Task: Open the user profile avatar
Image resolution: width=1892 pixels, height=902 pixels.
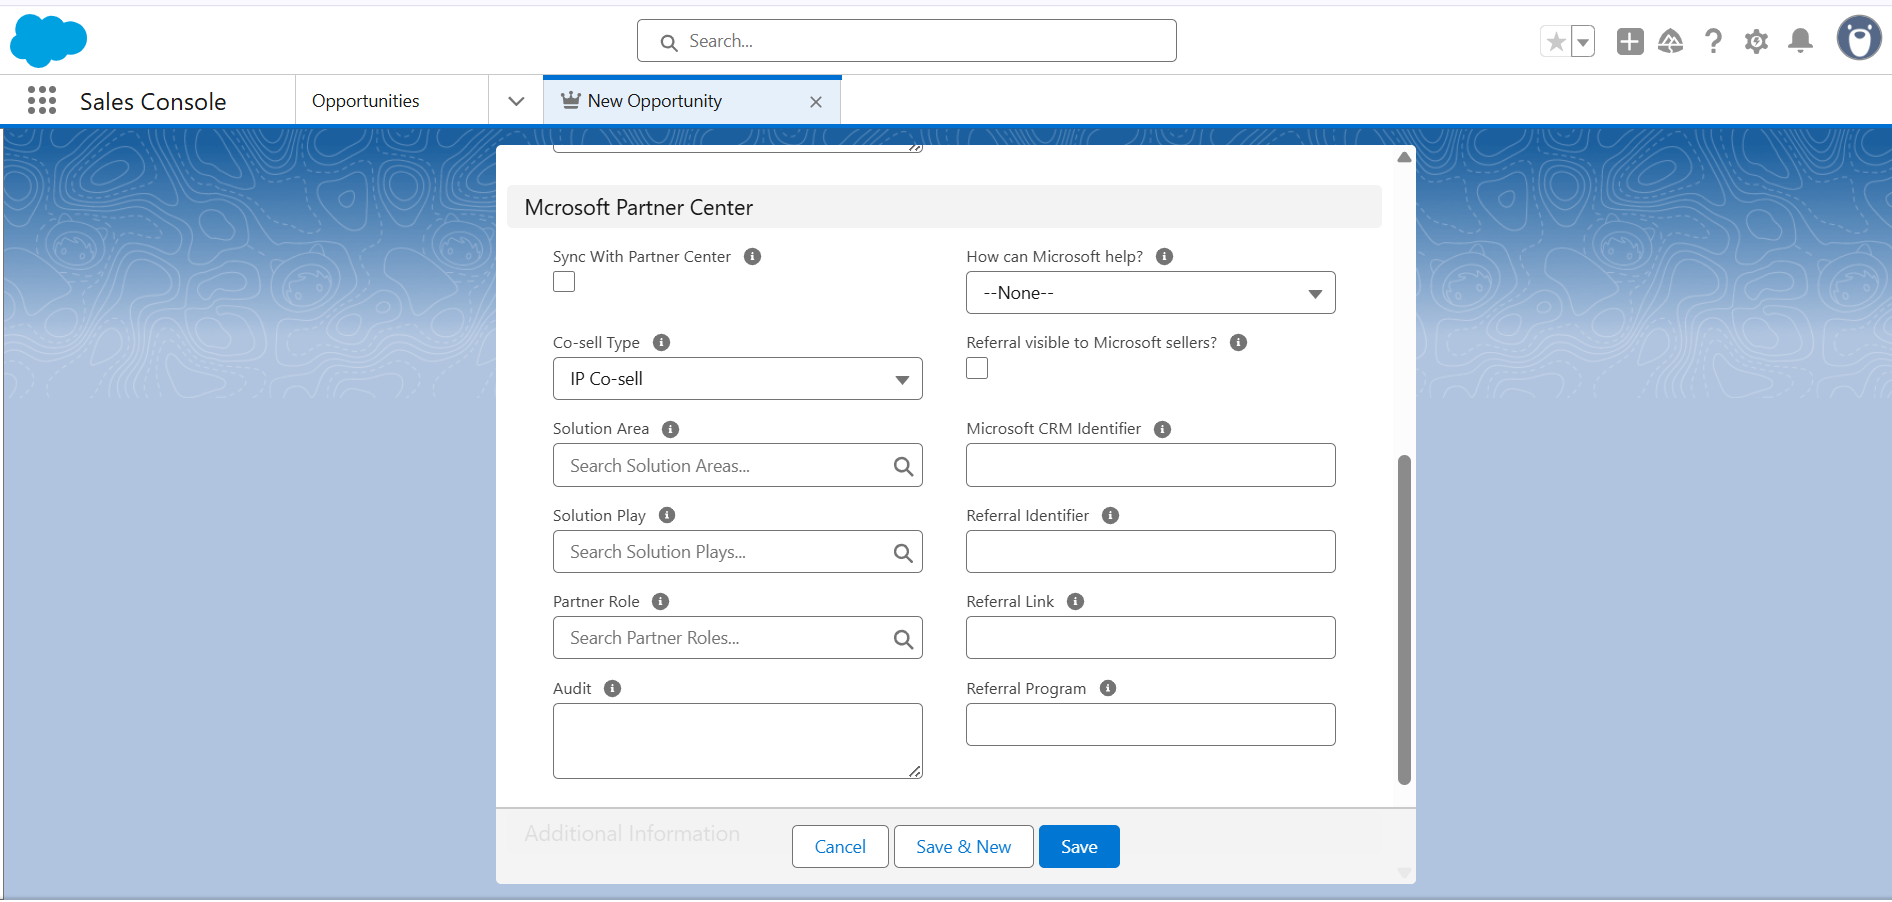Action: coord(1858,39)
